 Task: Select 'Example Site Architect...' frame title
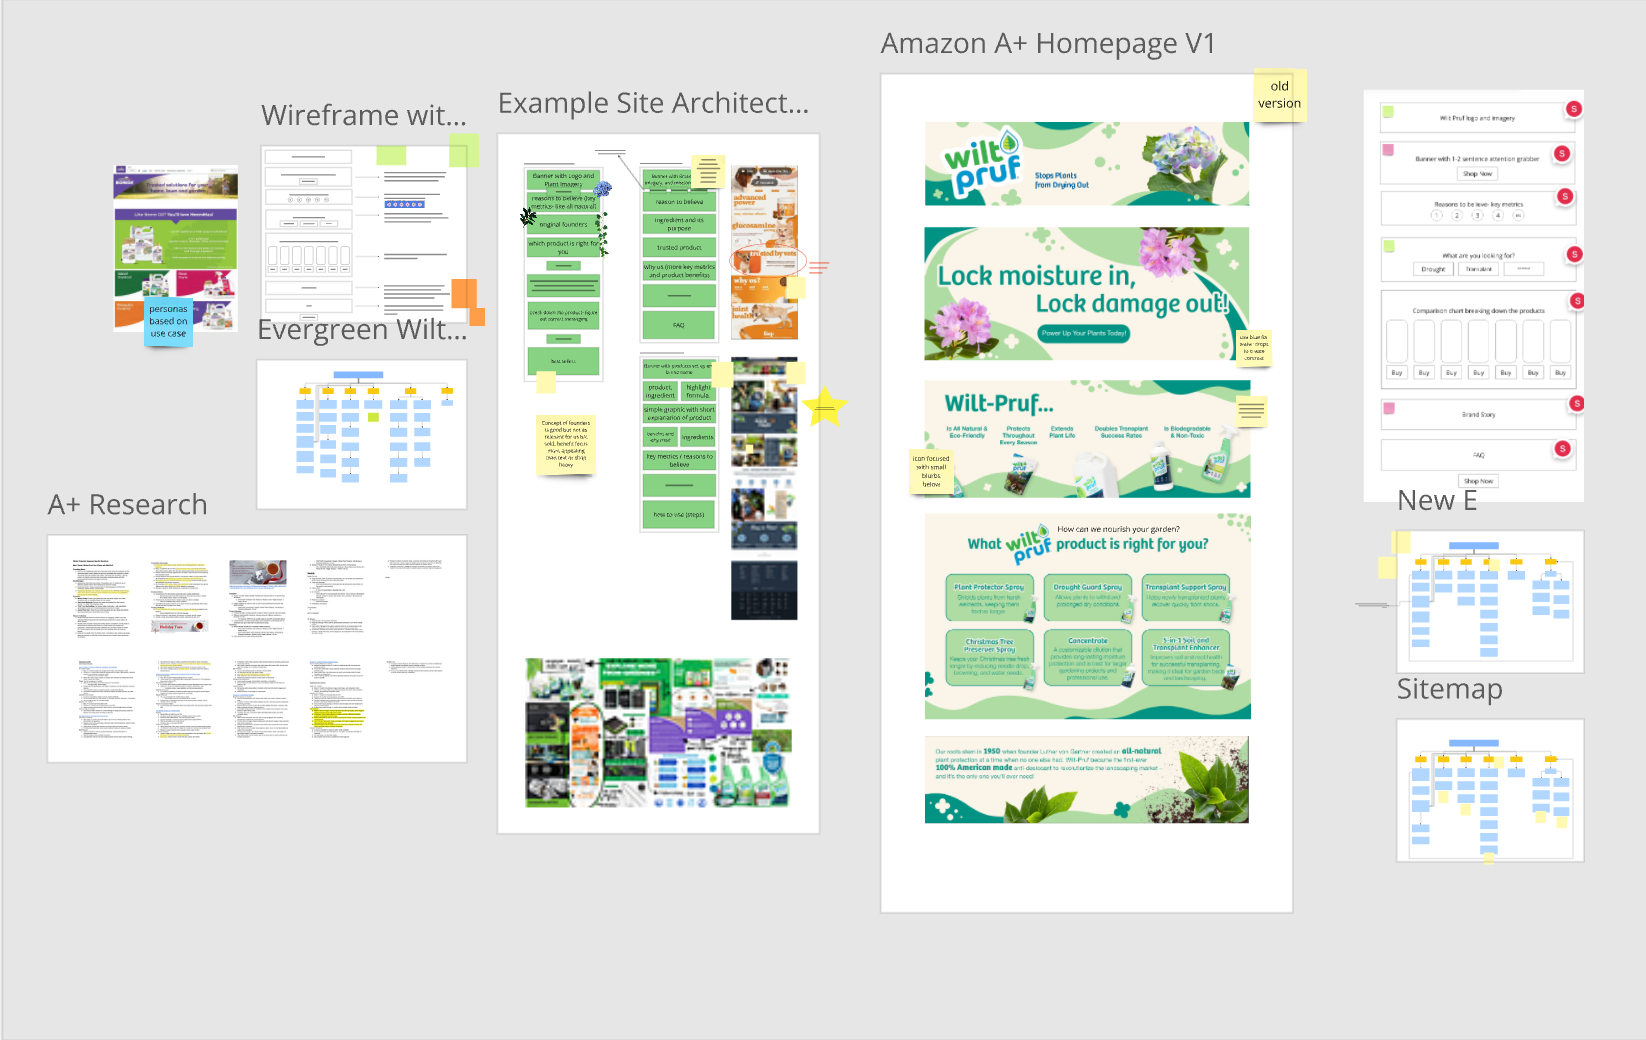click(x=654, y=103)
